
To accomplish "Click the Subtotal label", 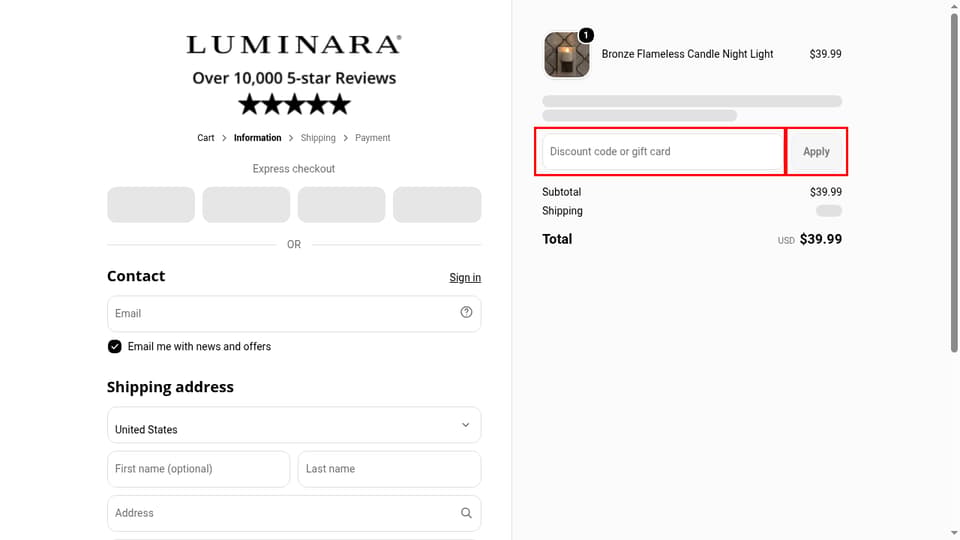I will tap(561, 192).
